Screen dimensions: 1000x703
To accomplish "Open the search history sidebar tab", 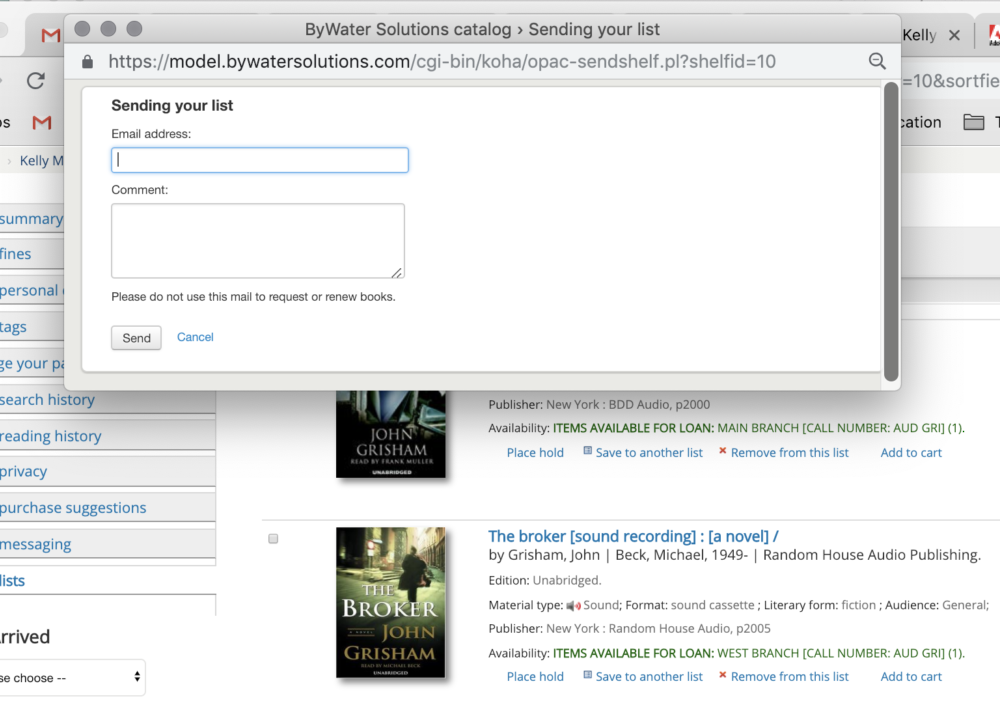I will (x=107, y=400).
